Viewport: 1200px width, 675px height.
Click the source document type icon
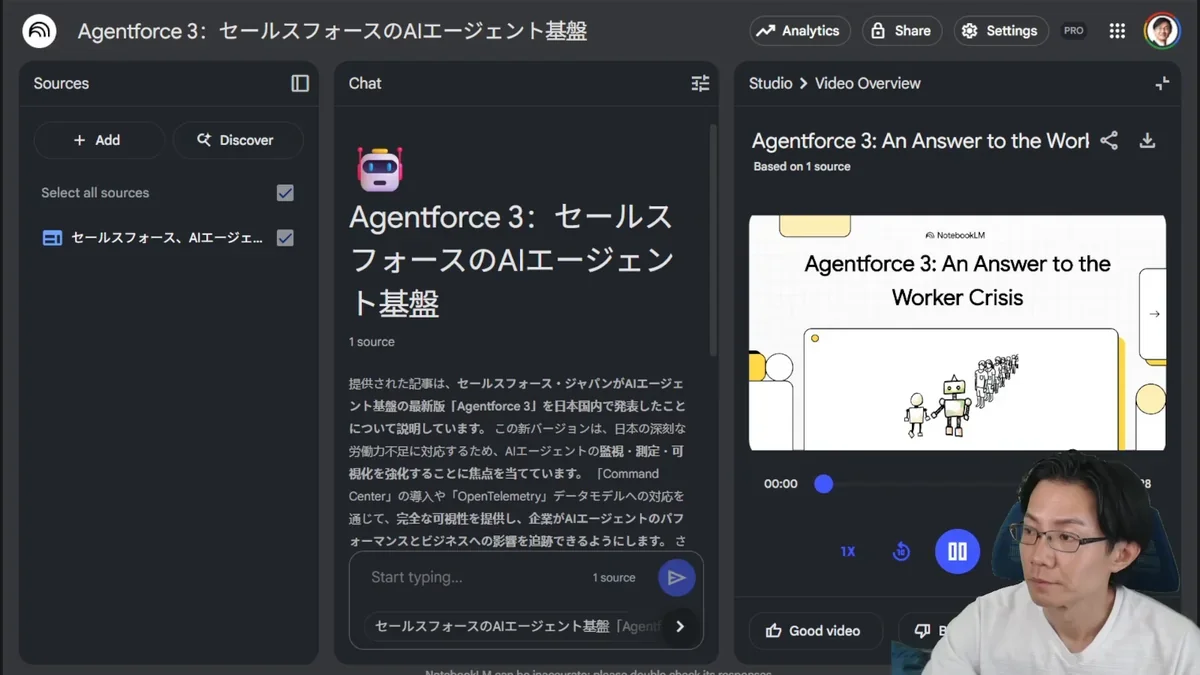point(52,238)
